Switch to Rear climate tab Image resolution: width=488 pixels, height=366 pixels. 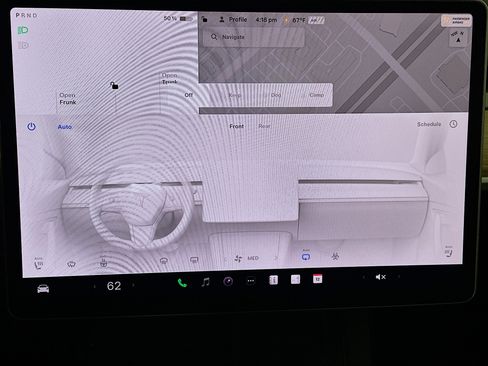(x=264, y=126)
